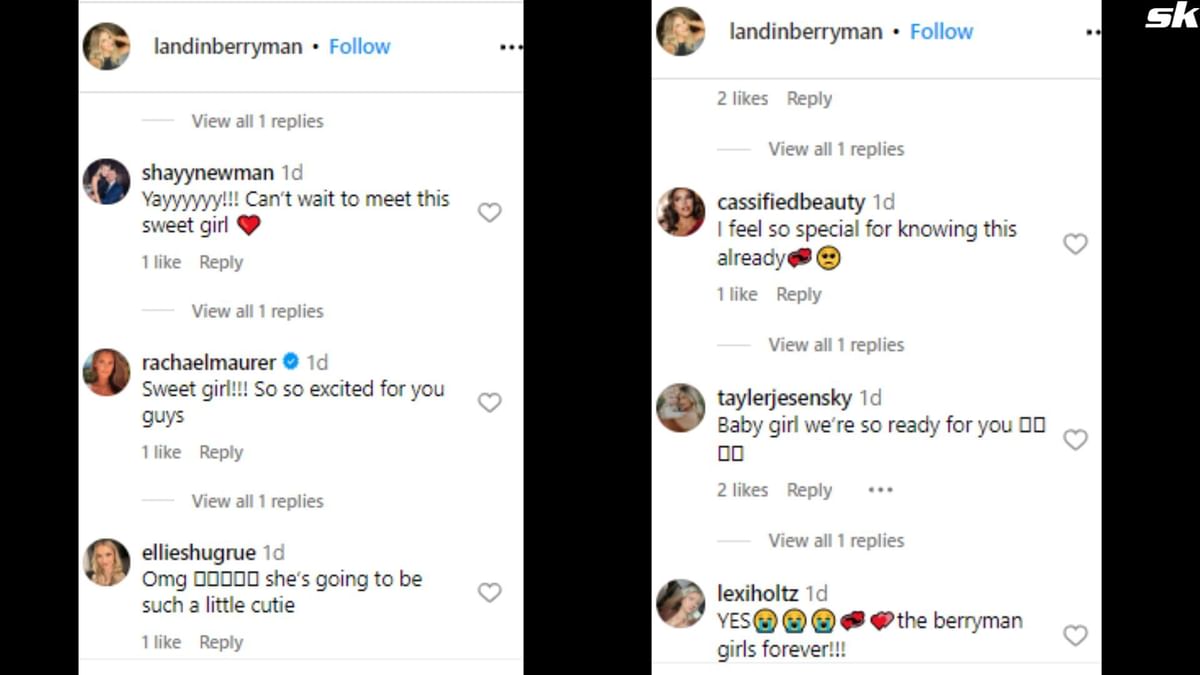Screen dimensions: 1200x675
Task: Open the three-dot options menu in left post header
Action: click(x=511, y=47)
